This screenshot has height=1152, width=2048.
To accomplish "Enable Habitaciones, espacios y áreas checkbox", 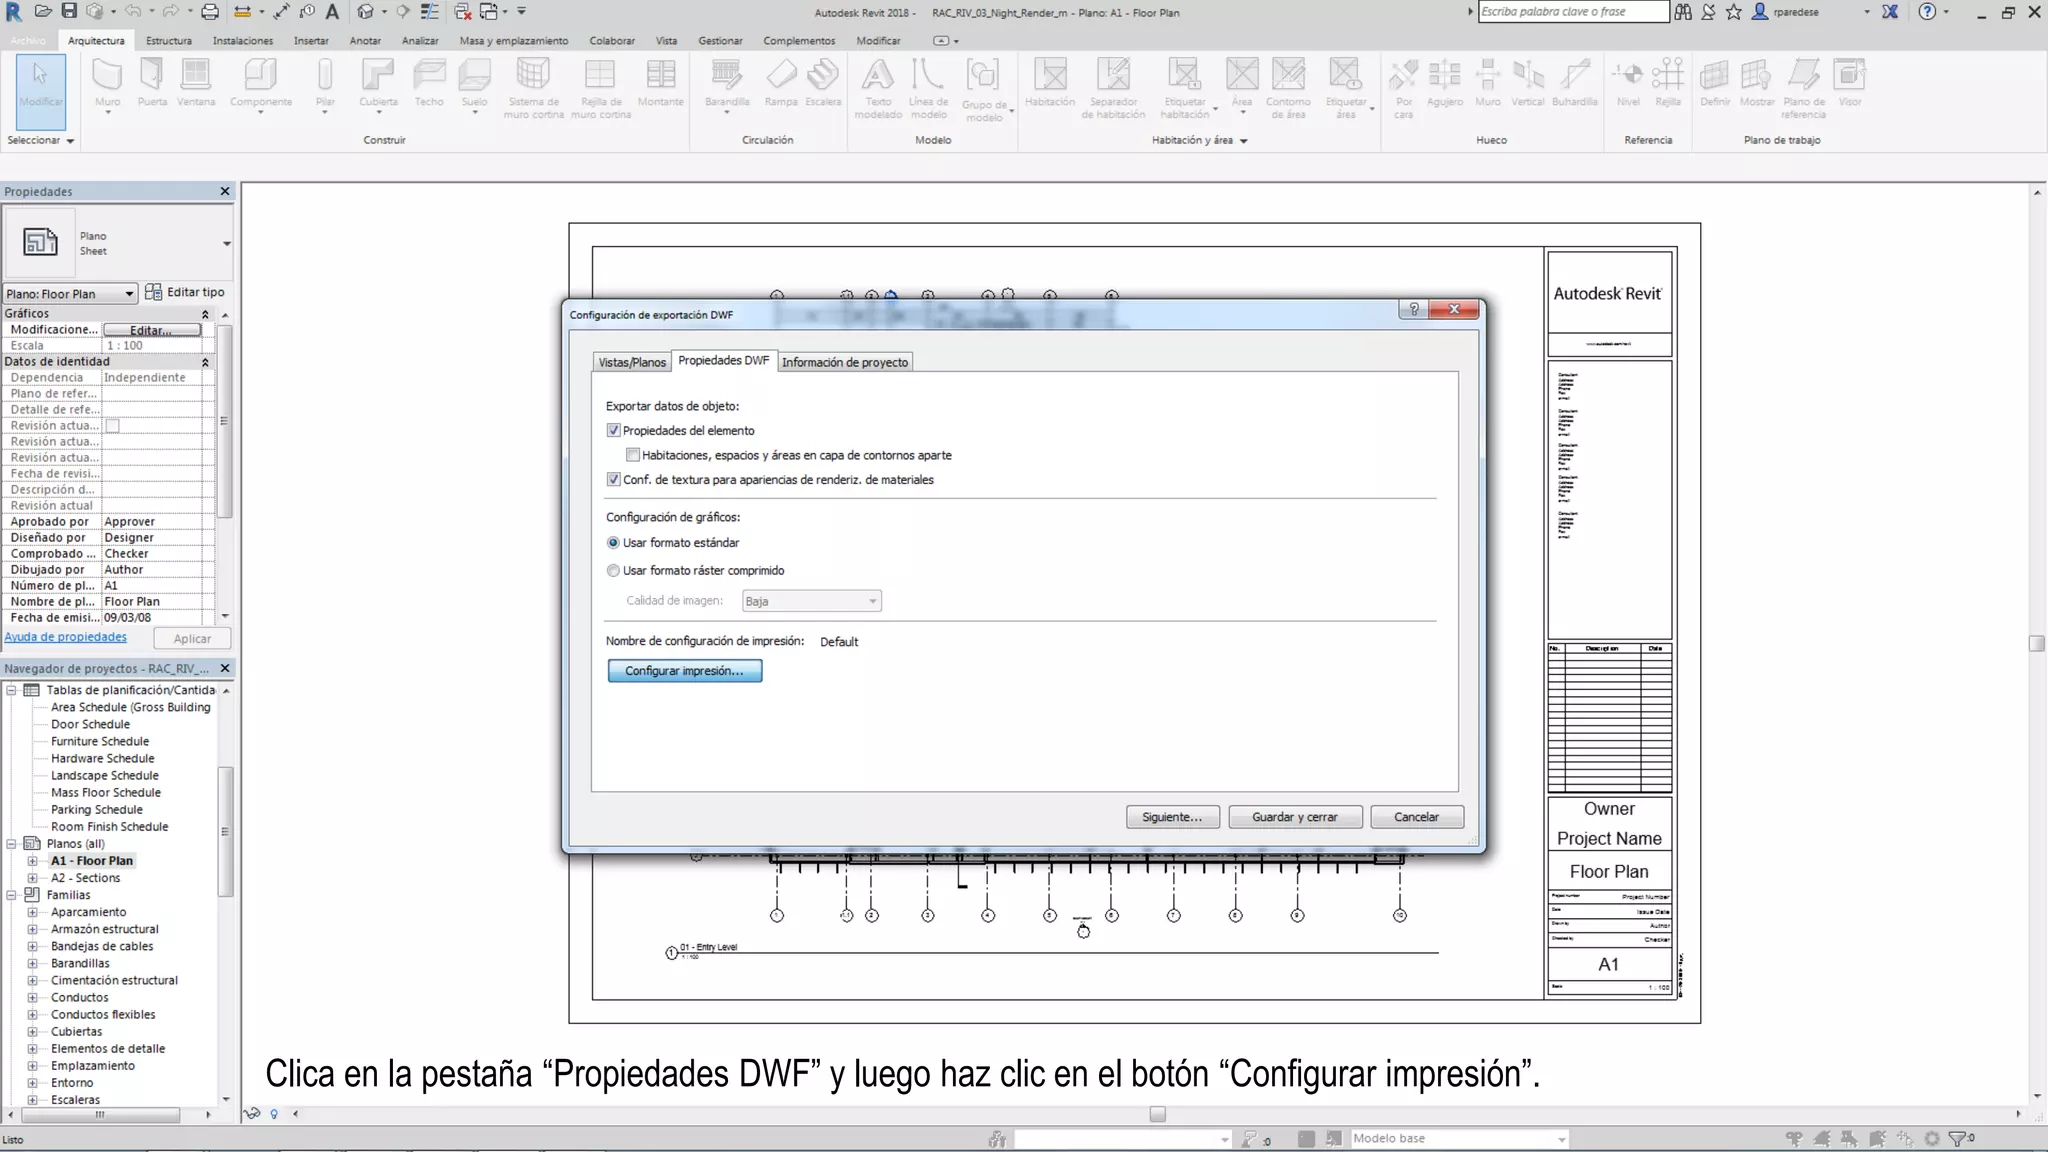I will (633, 455).
